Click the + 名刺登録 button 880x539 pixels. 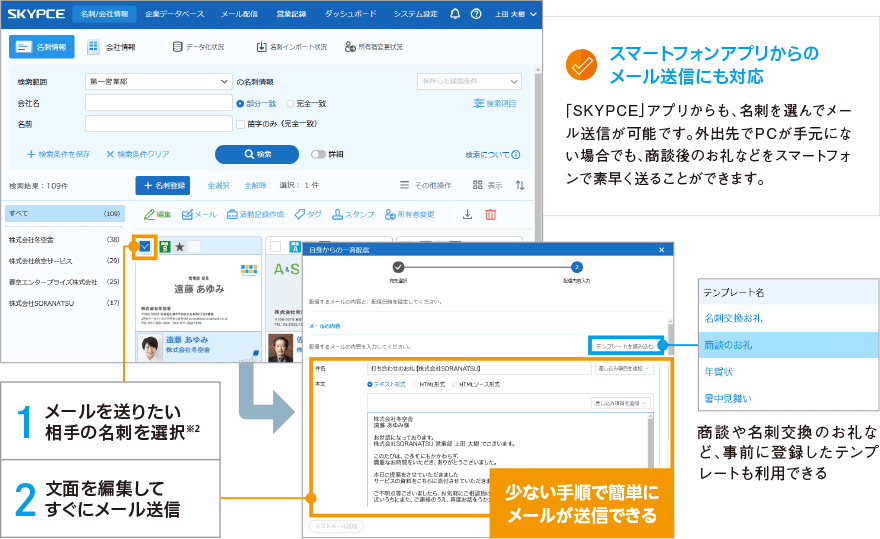pyautogui.click(x=163, y=185)
